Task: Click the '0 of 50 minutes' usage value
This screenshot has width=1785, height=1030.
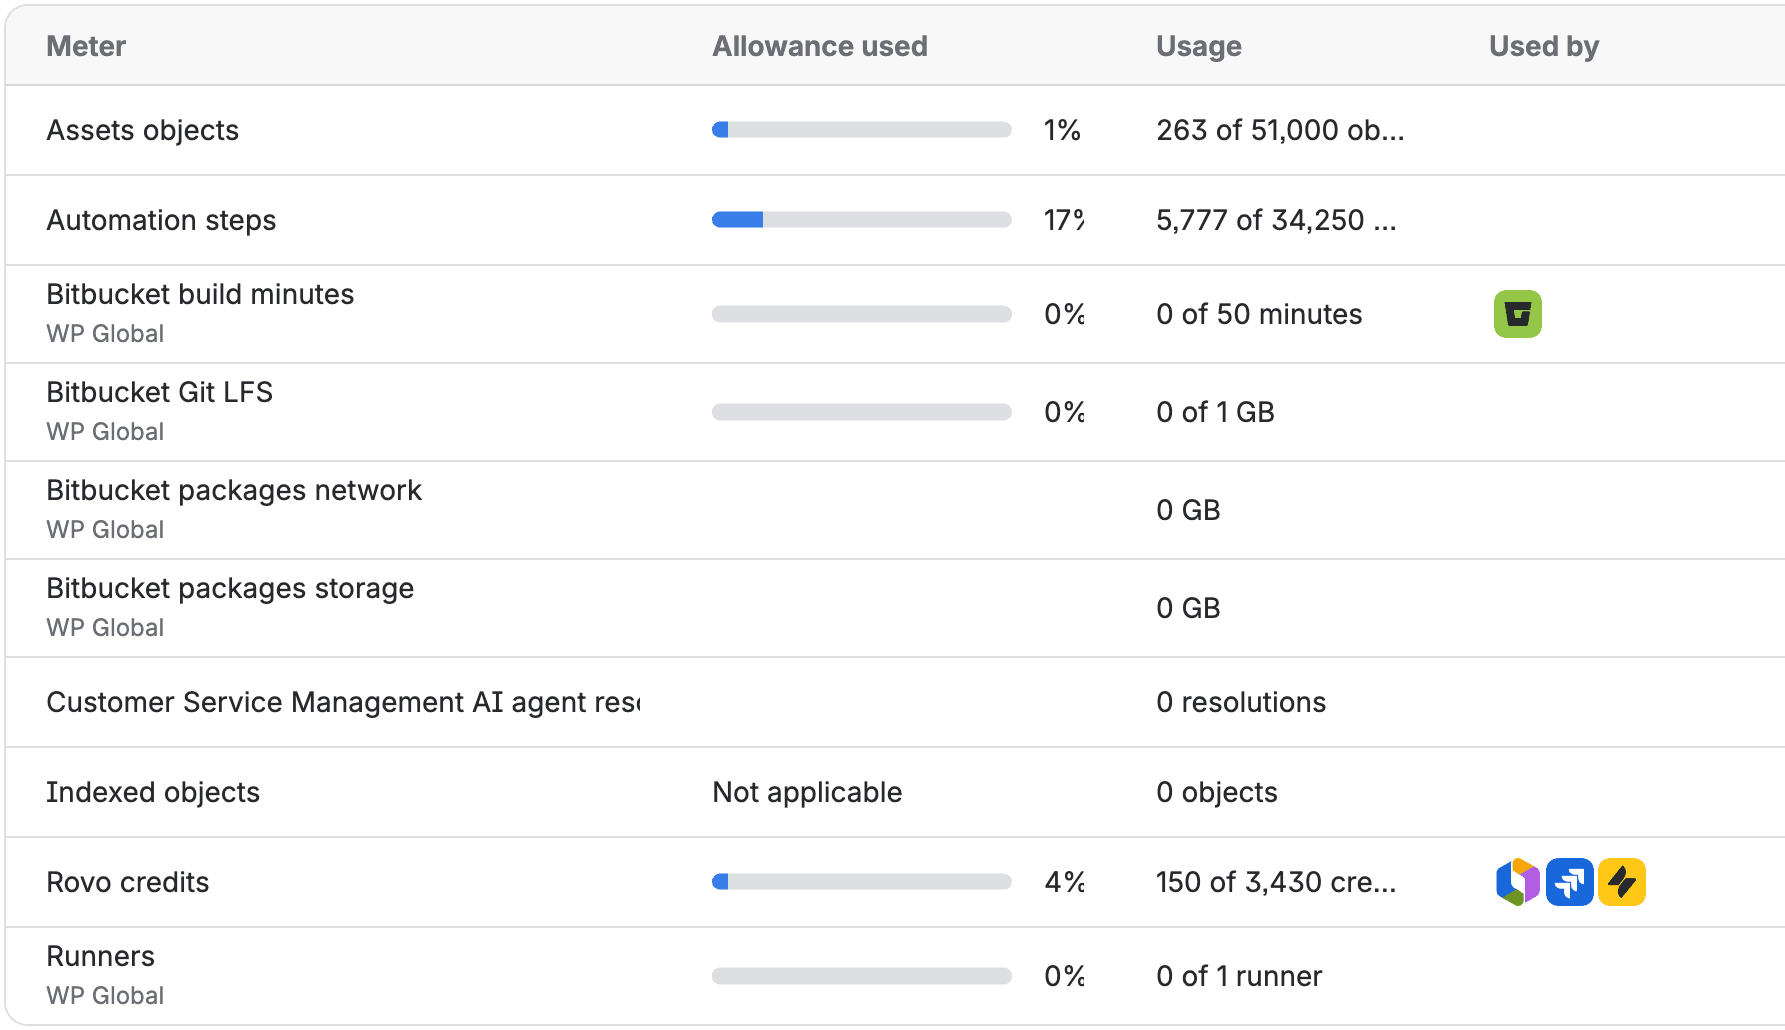Action: [x=1259, y=314]
